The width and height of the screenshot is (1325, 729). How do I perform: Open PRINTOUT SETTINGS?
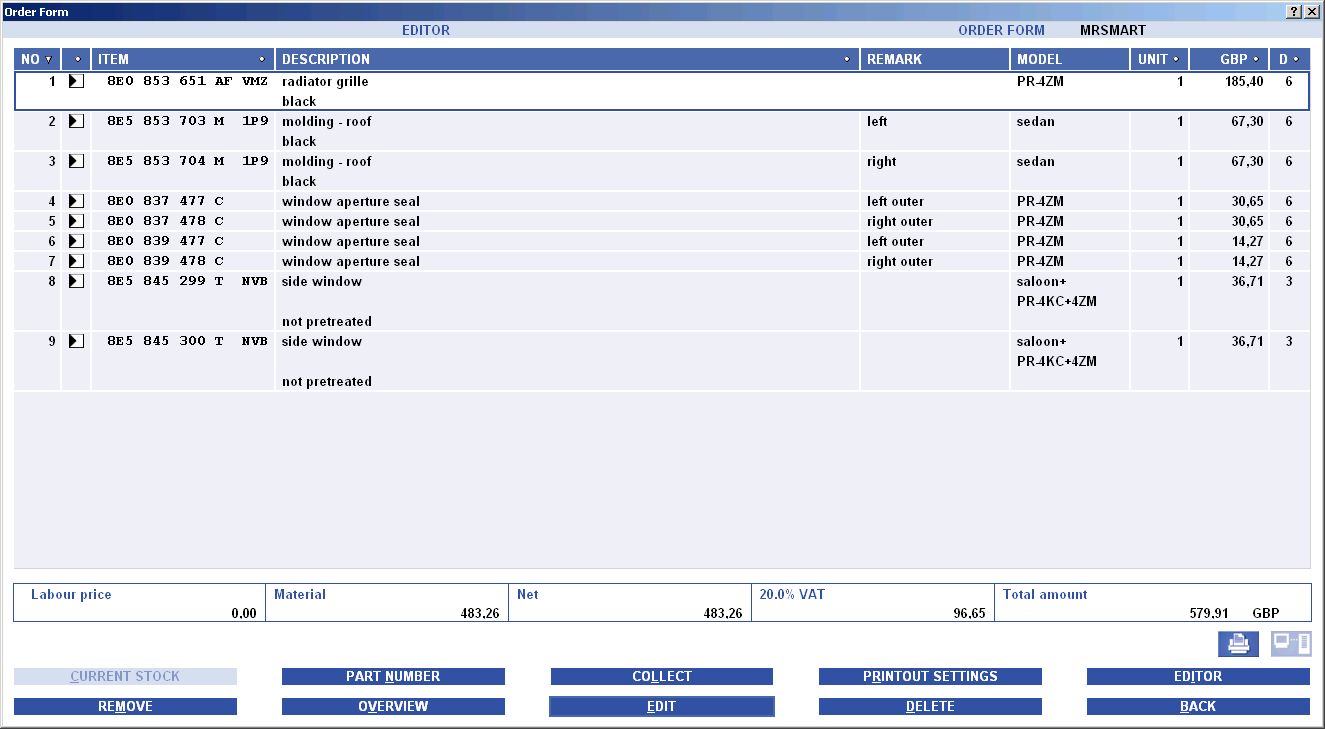coord(930,677)
